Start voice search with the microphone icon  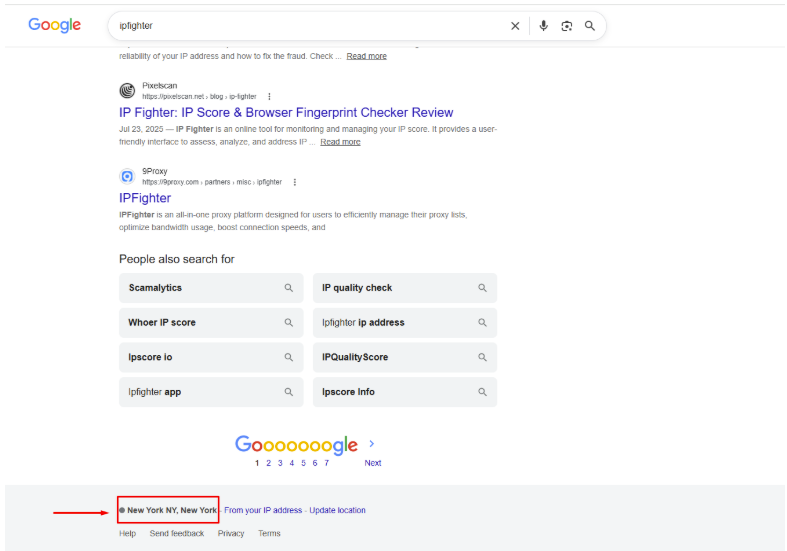click(x=543, y=26)
